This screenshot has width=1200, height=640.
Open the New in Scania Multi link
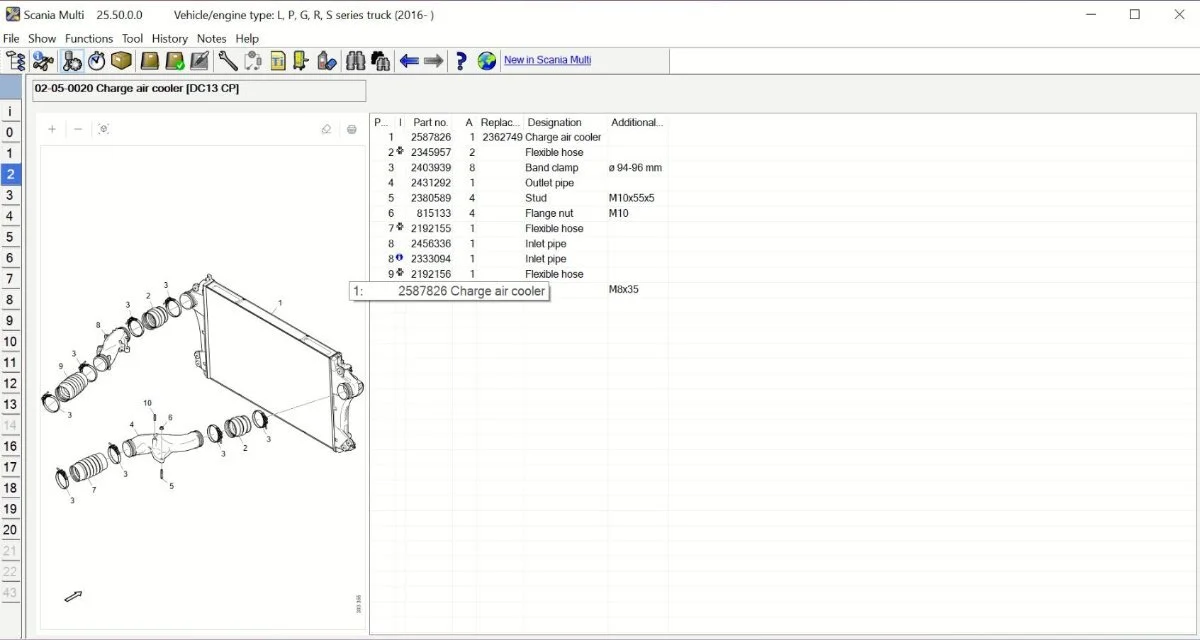tap(547, 60)
